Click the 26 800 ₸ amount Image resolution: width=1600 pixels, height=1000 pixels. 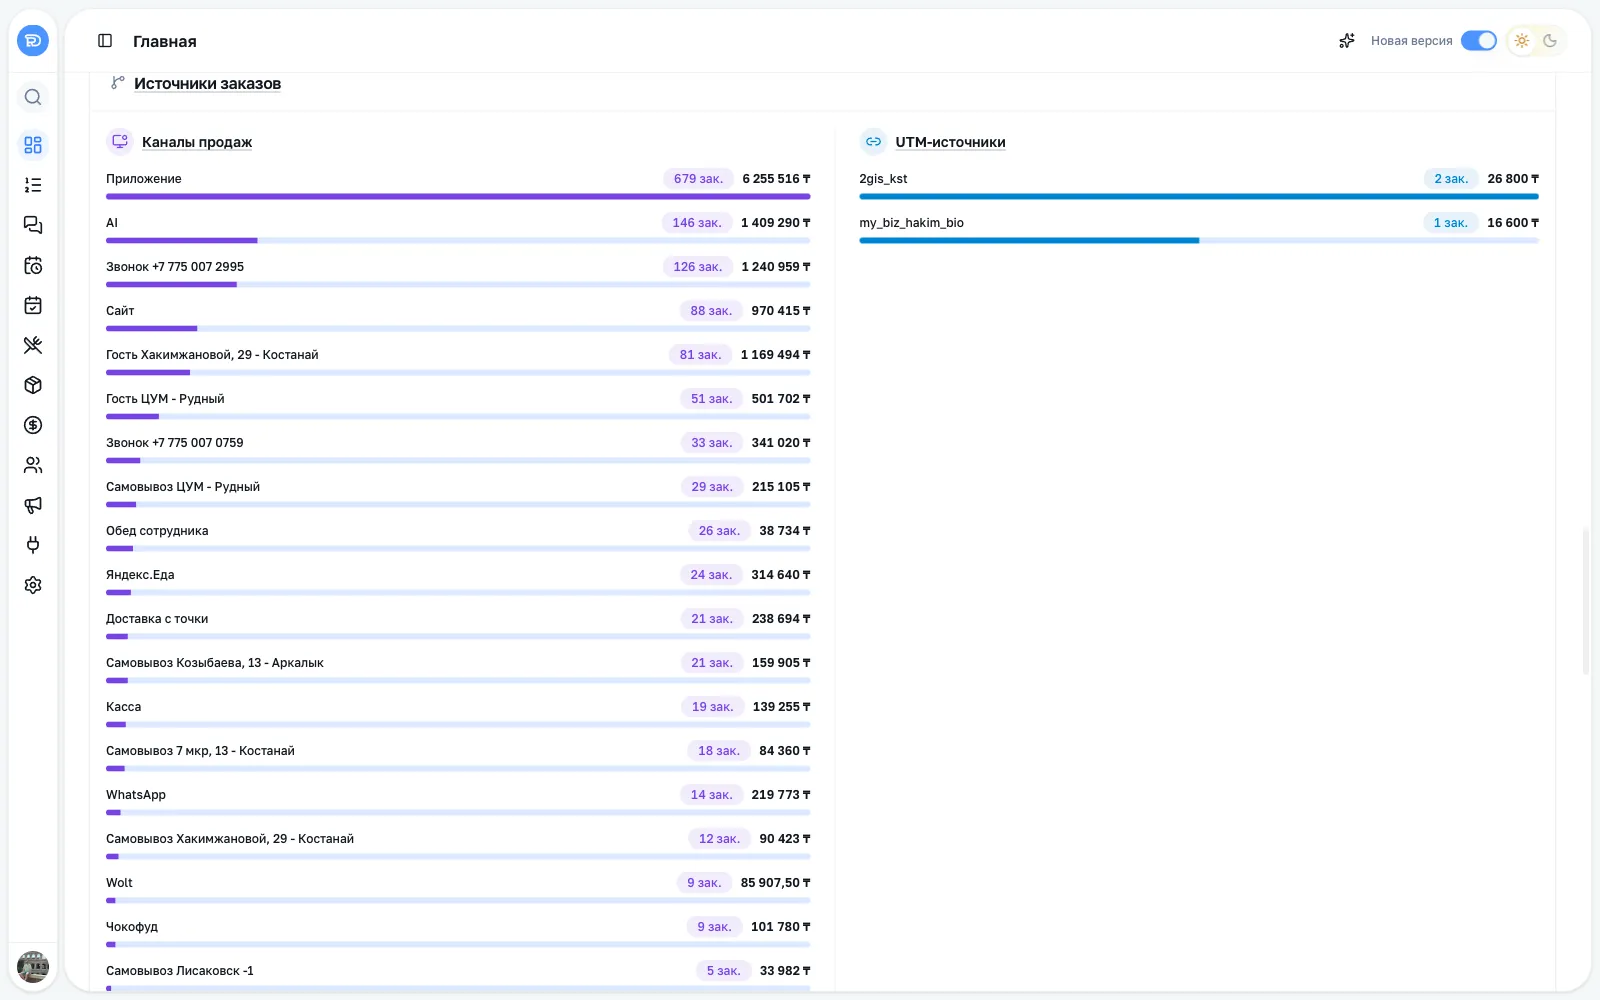click(1513, 179)
